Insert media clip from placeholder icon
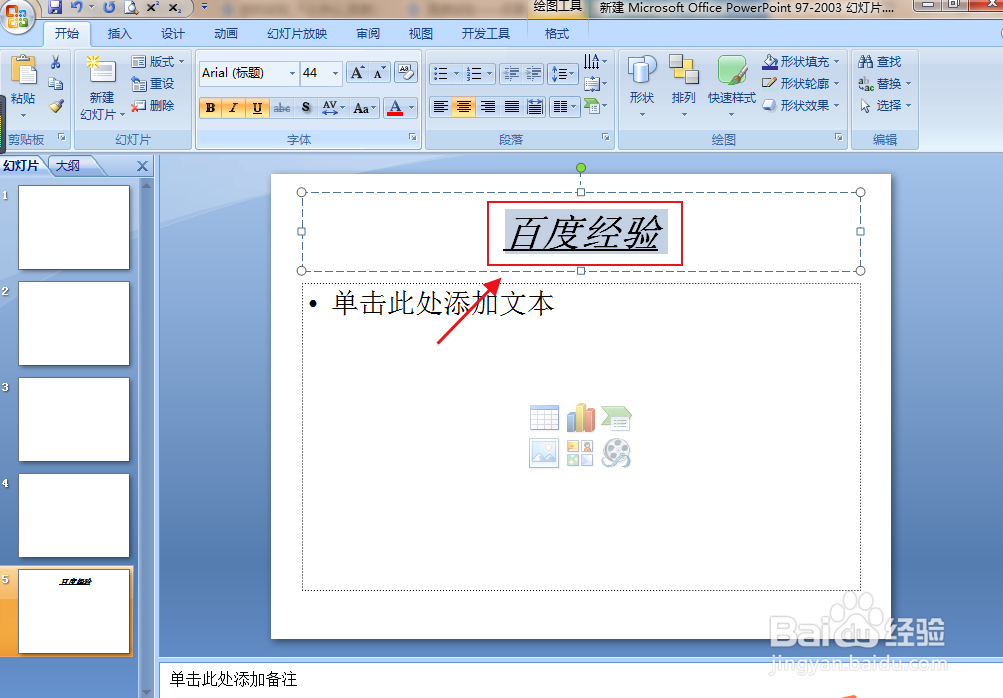The image size is (1003, 698). 616,453
